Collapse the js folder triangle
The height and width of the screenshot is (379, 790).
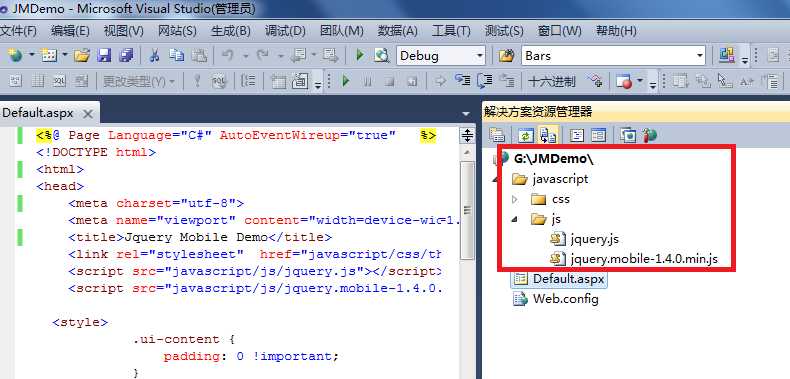(515, 219)
